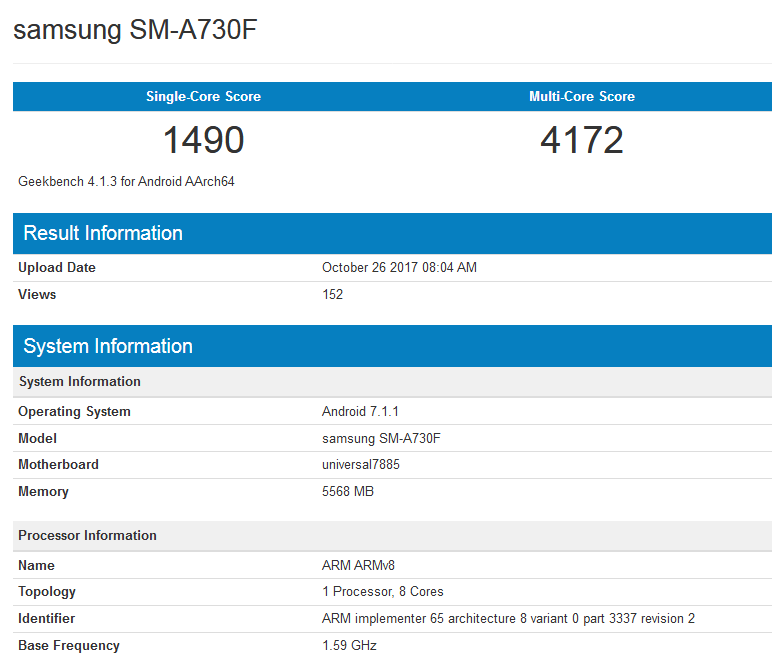781x664 pixels.
Task: Select the Motherboard label
Action: click(x=58, y=465)
